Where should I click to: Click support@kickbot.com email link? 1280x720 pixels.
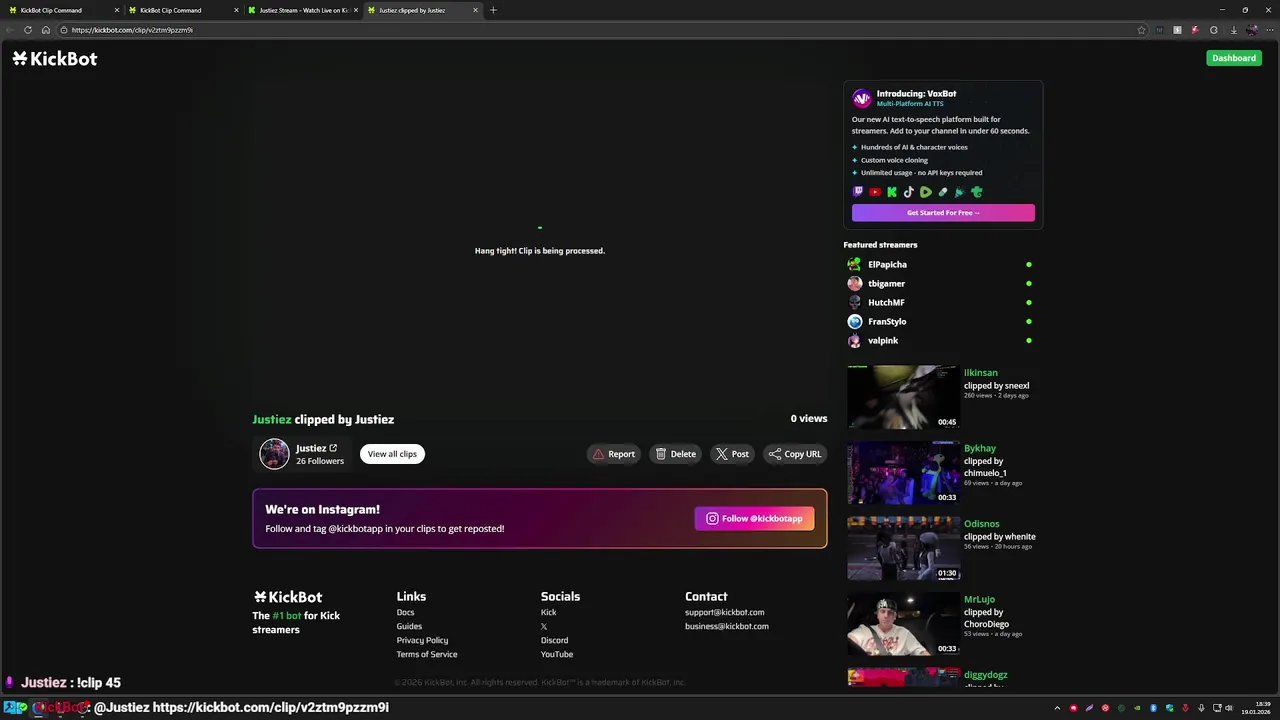(724, 612)
